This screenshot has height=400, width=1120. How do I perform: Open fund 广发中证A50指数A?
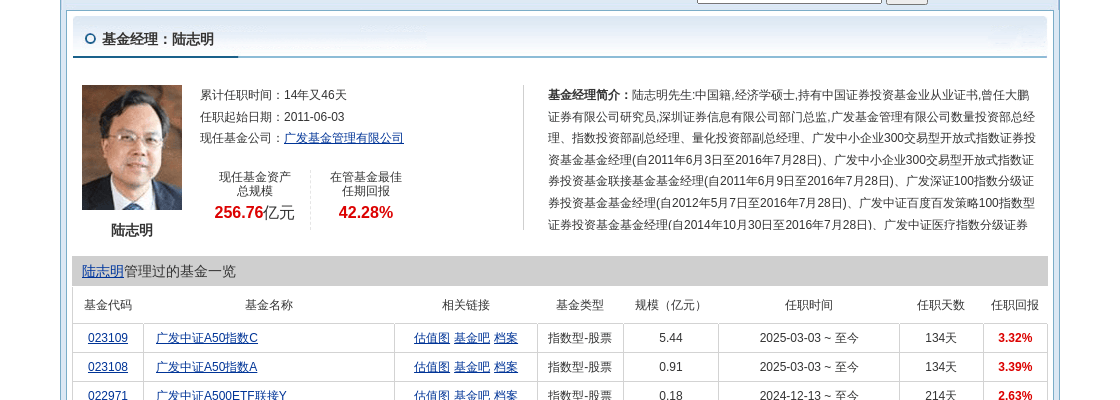206,367
